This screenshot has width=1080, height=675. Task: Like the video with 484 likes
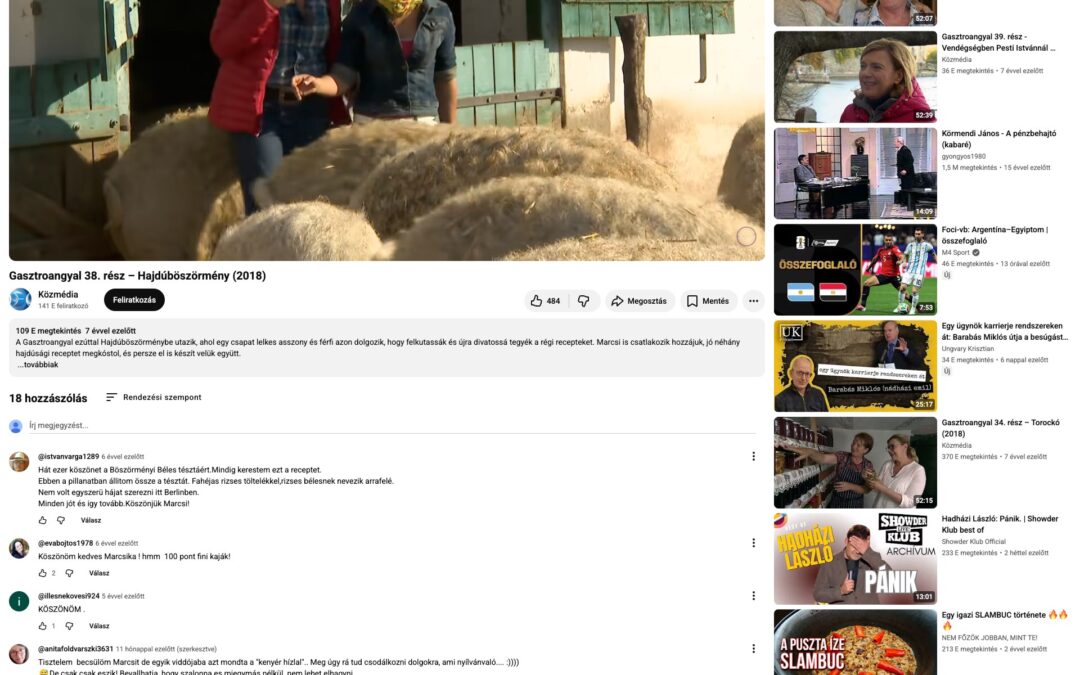[x=545, y=301]
